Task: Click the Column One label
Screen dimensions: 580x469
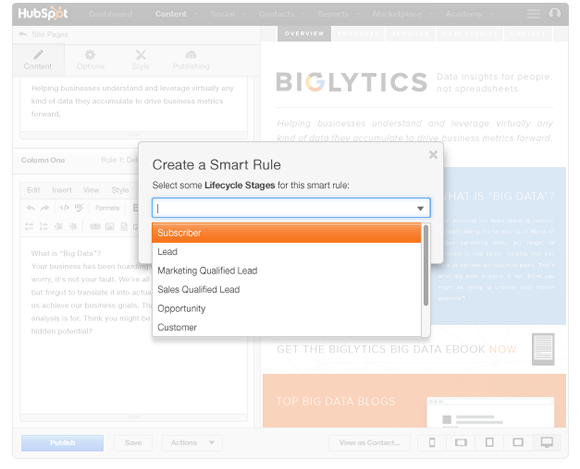Action: (43, 160)
